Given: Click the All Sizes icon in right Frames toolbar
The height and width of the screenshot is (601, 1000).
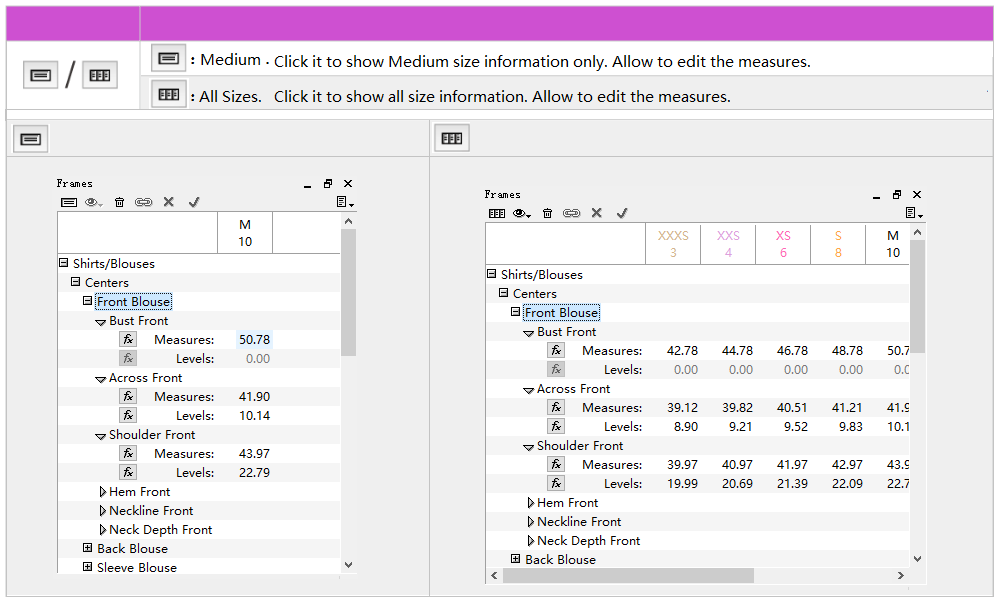Looking at the screenshot, I should (496, 213).
